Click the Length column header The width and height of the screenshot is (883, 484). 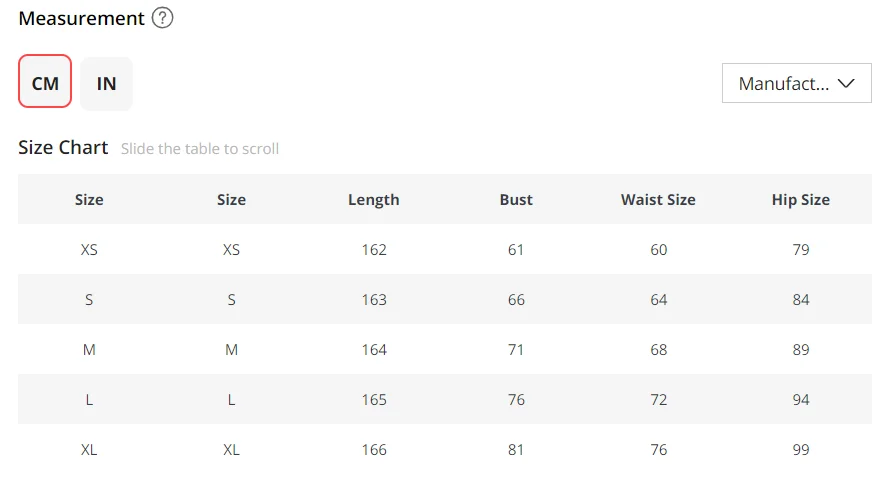click(373, 199)
